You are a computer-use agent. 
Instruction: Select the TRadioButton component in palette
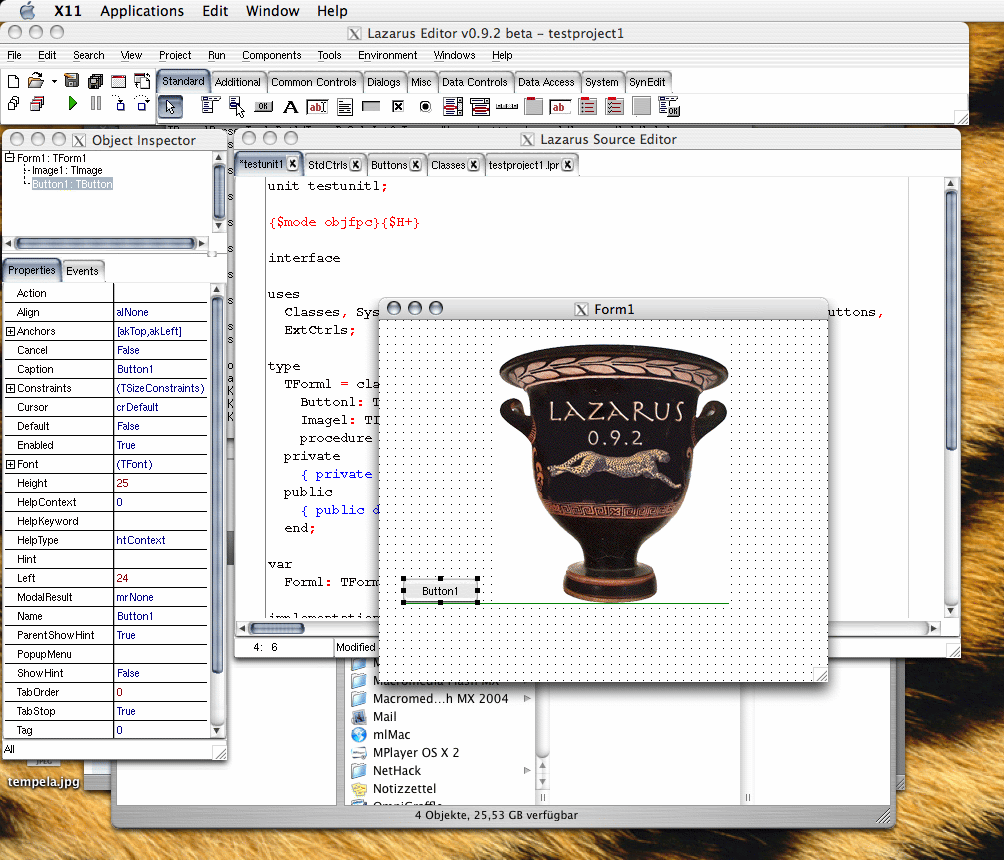tap(425, 106)
